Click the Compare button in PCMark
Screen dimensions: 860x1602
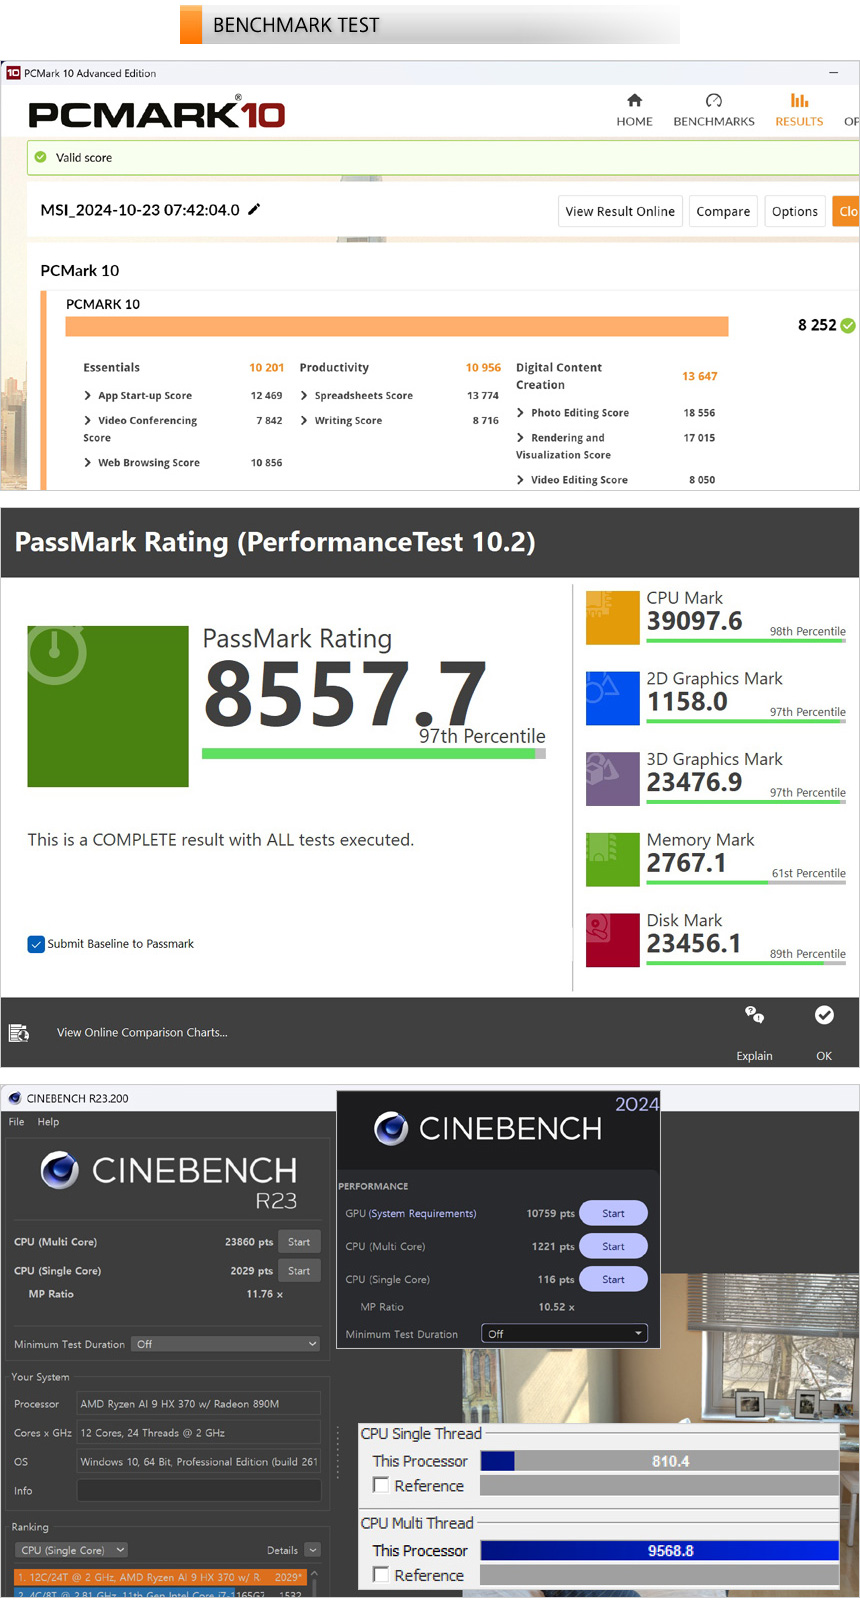723,211
